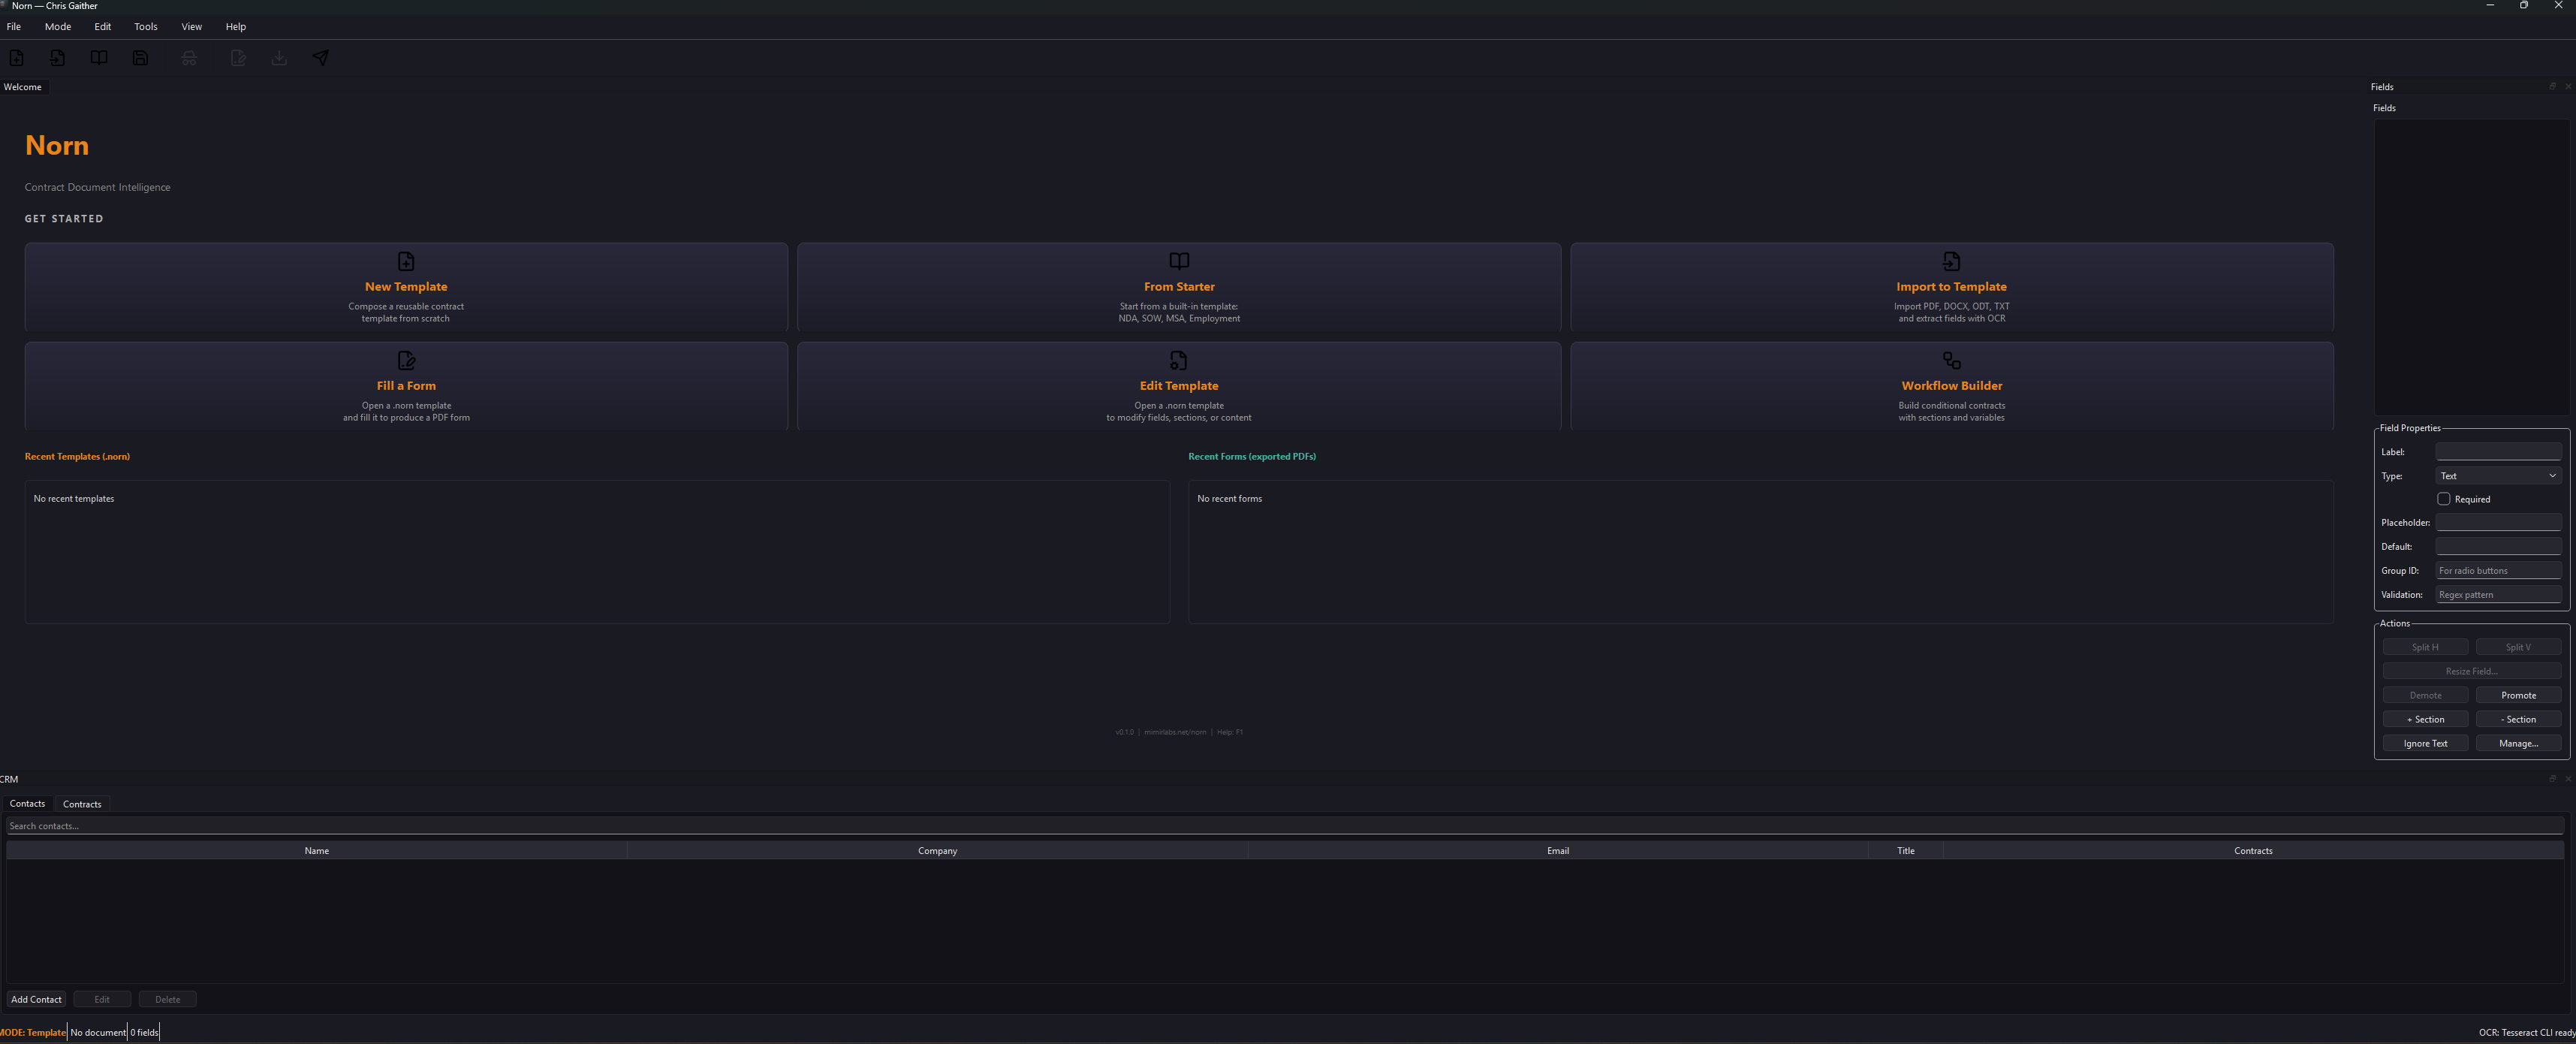Select the Welcome tab
This screenshot has height=1044, width=2576.
coord(23,87)
